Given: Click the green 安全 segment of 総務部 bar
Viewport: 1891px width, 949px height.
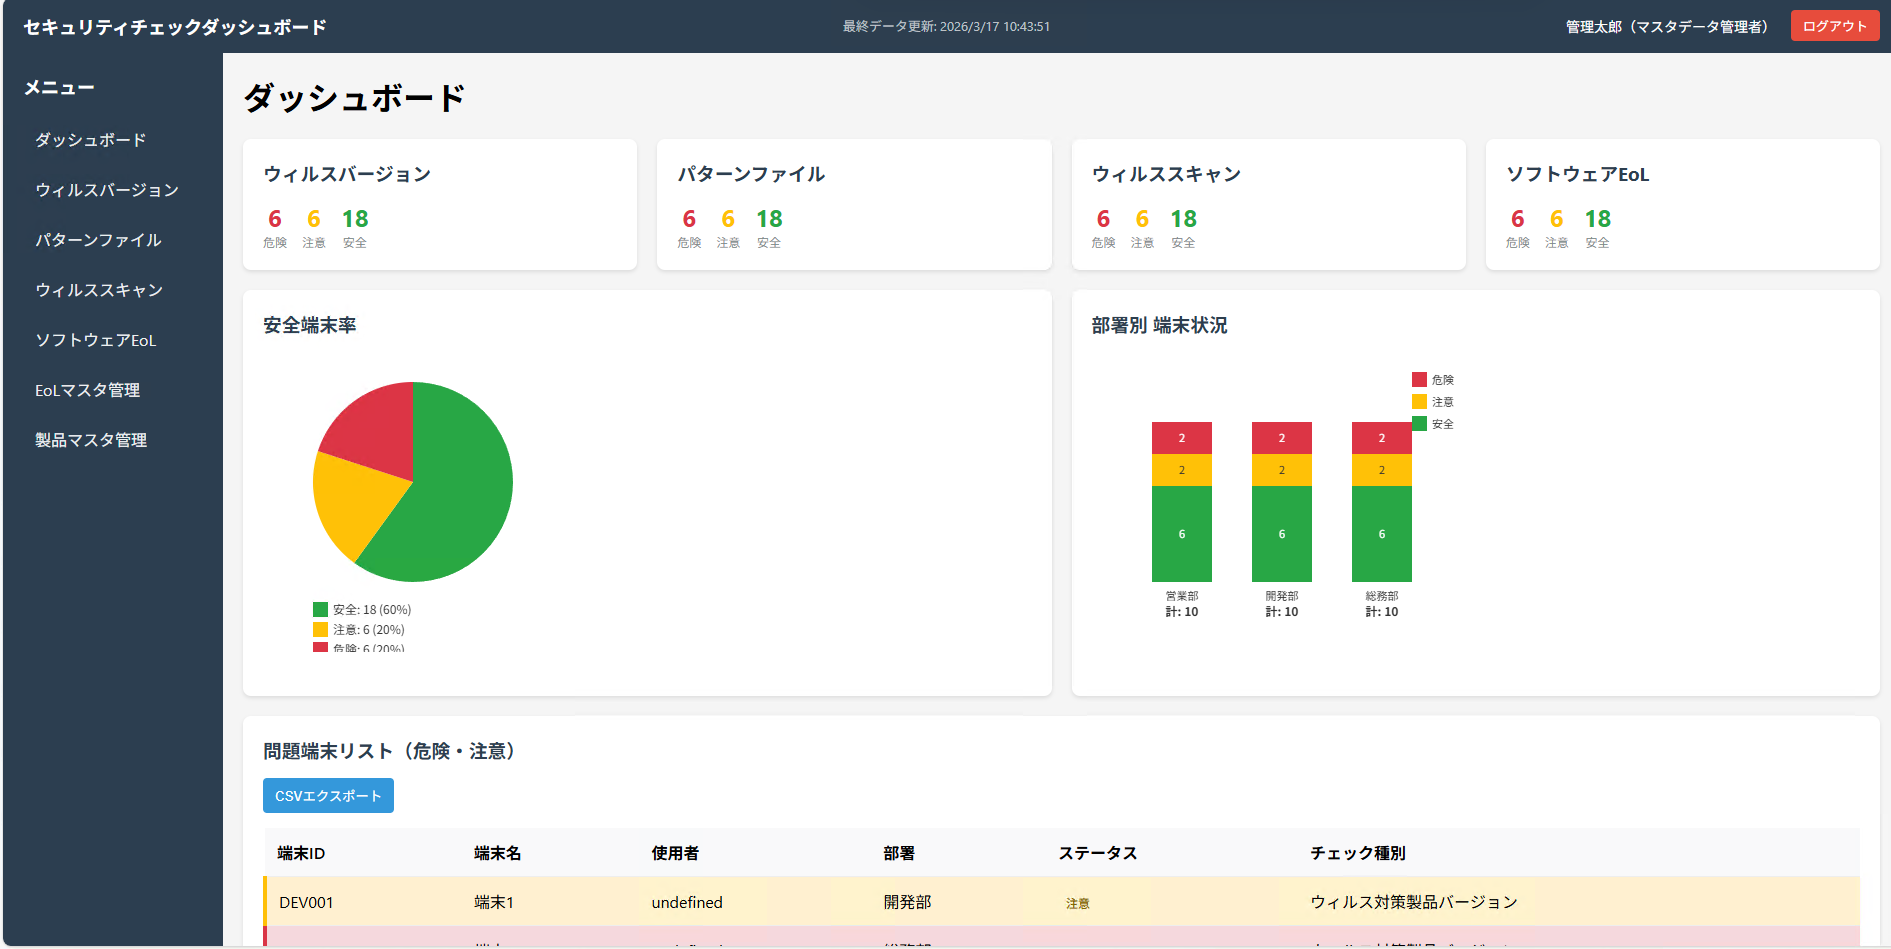Looking at the screenshot, I should [x=1382, y=534].
